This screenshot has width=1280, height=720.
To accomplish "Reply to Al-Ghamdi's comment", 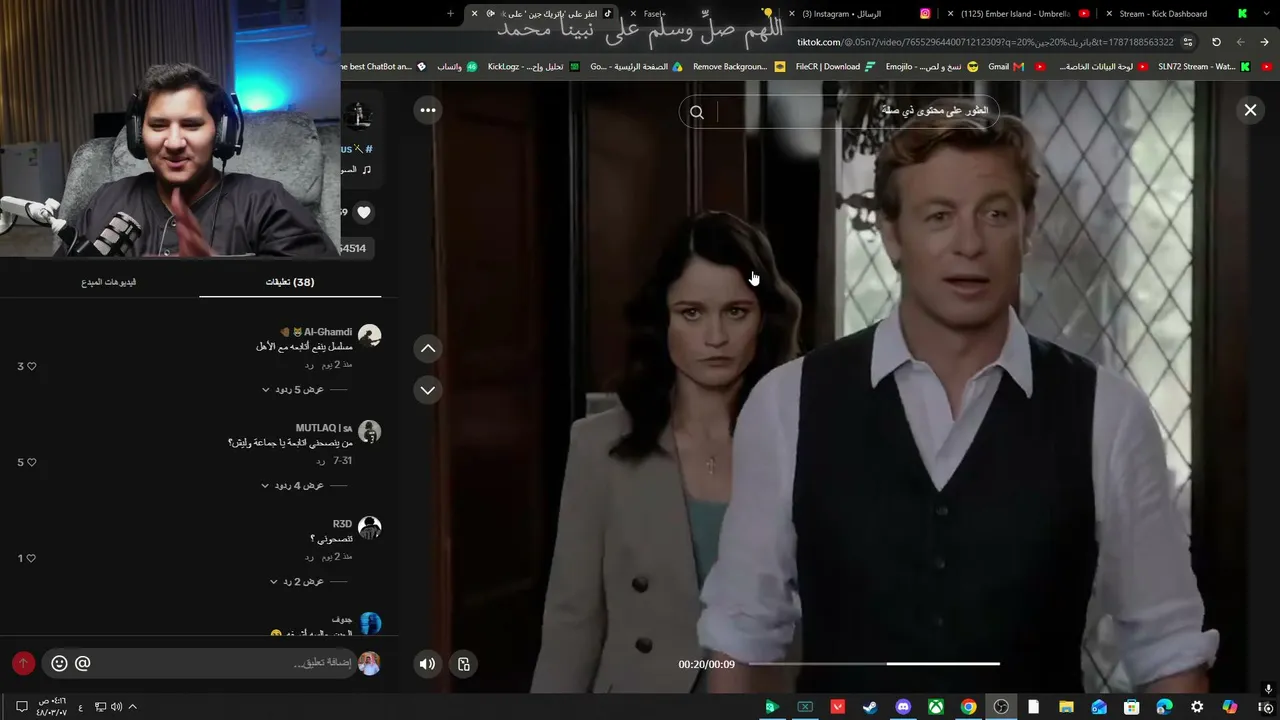I will click(310, 365).
